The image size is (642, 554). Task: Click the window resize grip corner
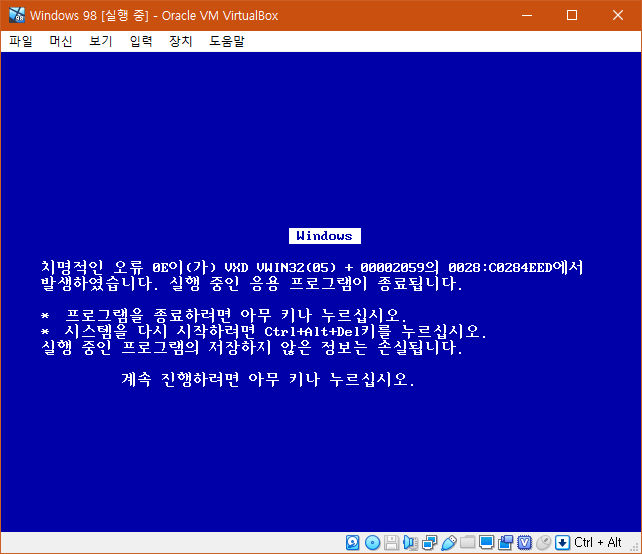[635, 548]
